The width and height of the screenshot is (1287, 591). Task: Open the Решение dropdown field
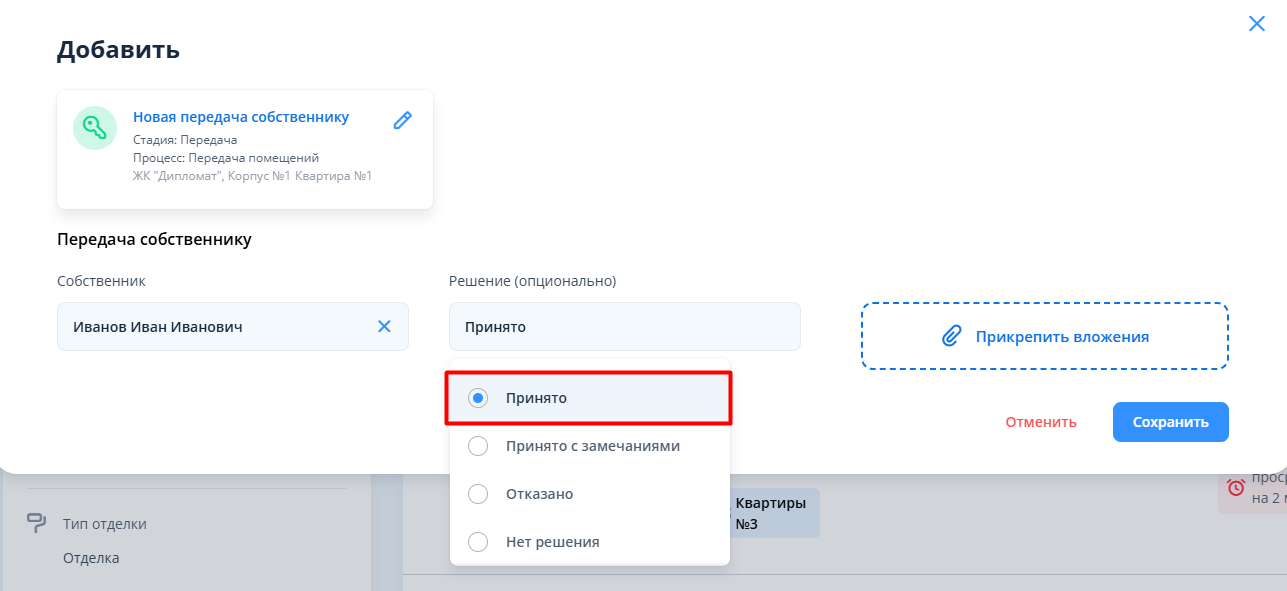click(624, 327)
